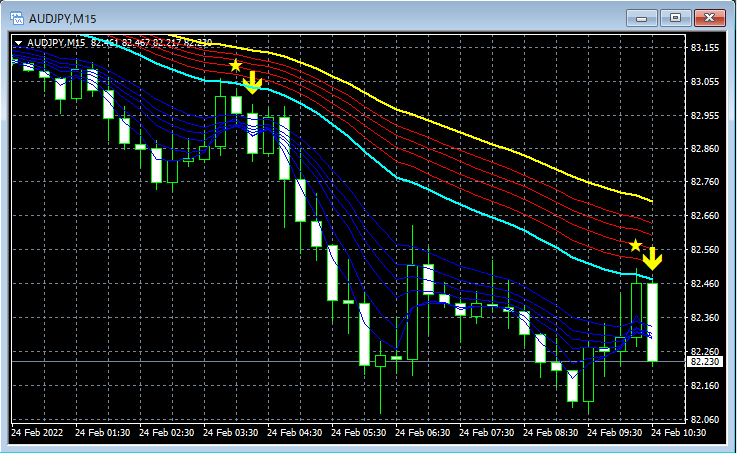Minimize the AUDJPY,M15 chart window

[x=641, y=18]
